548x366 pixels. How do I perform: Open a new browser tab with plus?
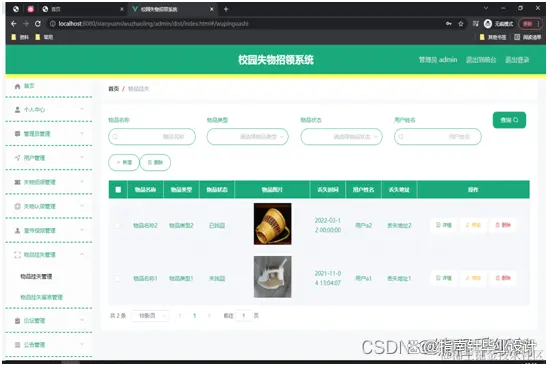point(226,9)
